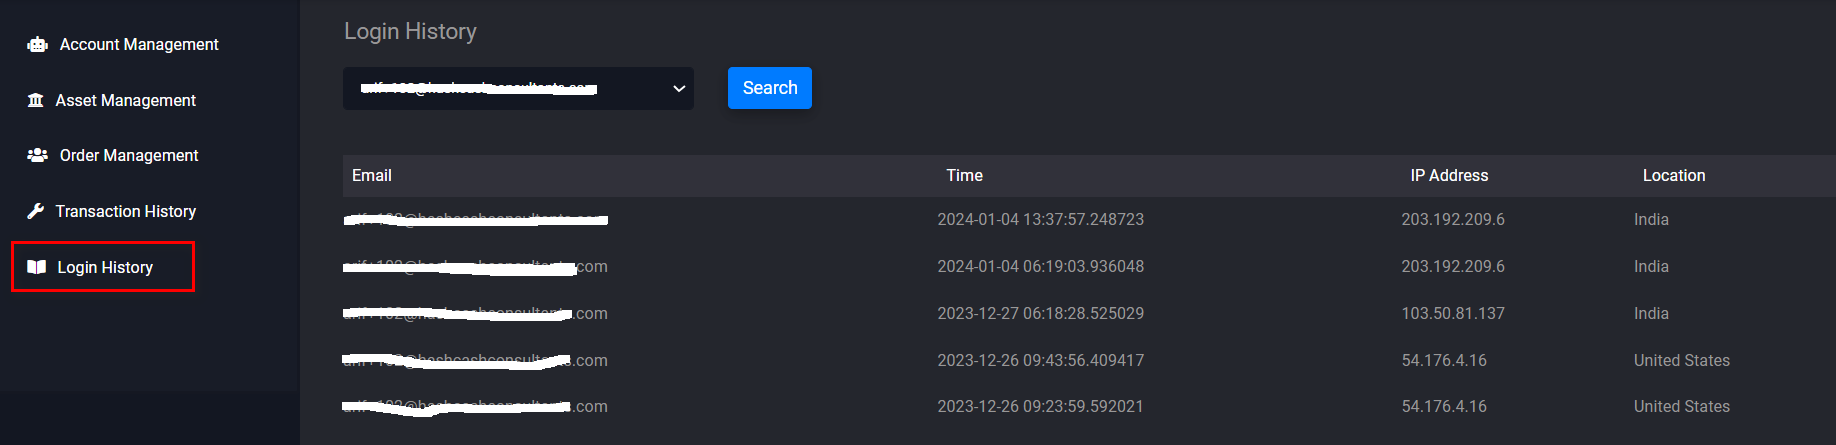Open the email selection dropdown
The width and height of the screenshot is (1836, 445).
(518, 88)
